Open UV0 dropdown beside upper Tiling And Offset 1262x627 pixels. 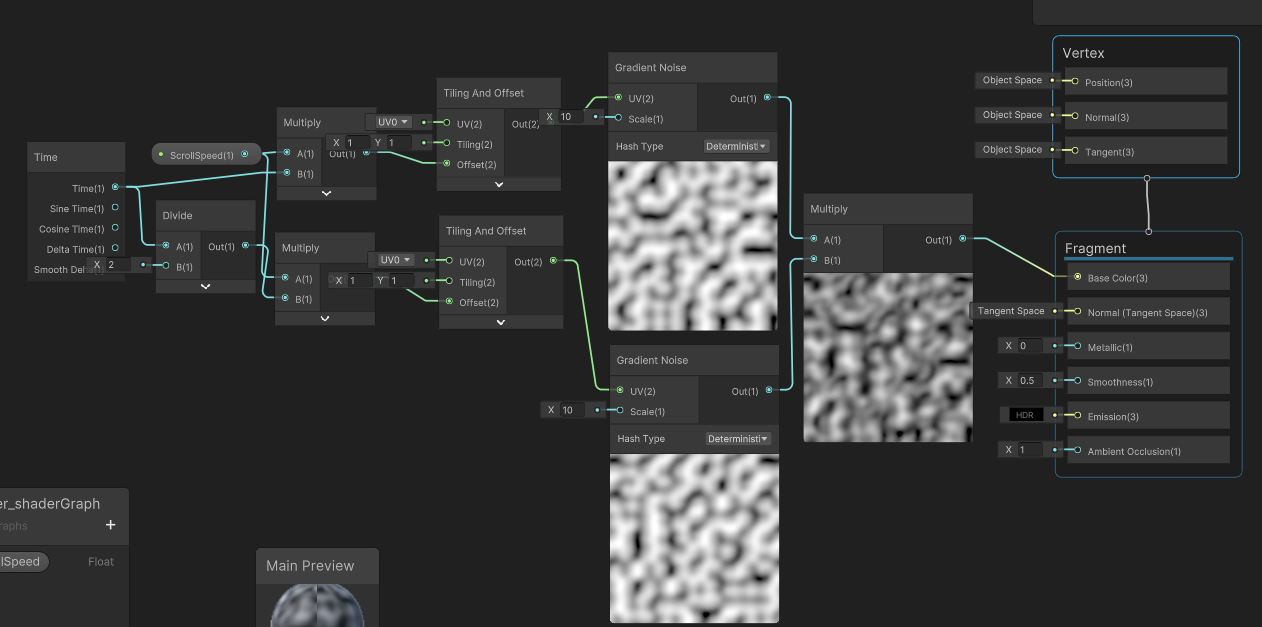tap(391, 122)
